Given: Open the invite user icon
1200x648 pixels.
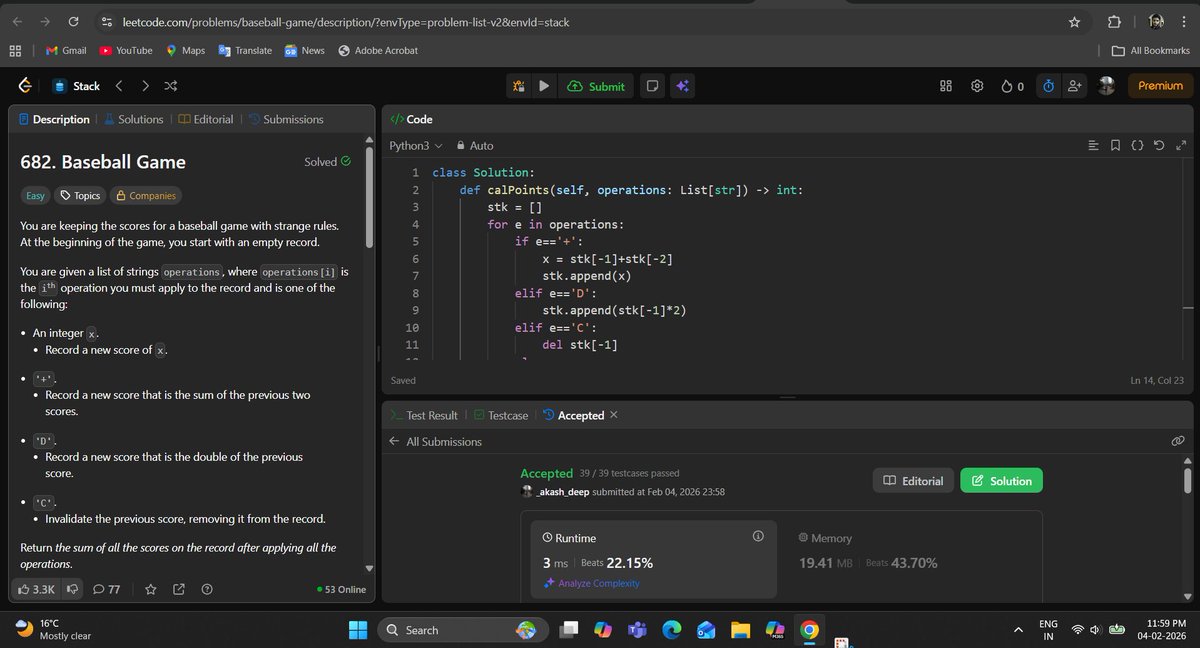Looking at the screenshot, I should click(x=1074, y=86).
